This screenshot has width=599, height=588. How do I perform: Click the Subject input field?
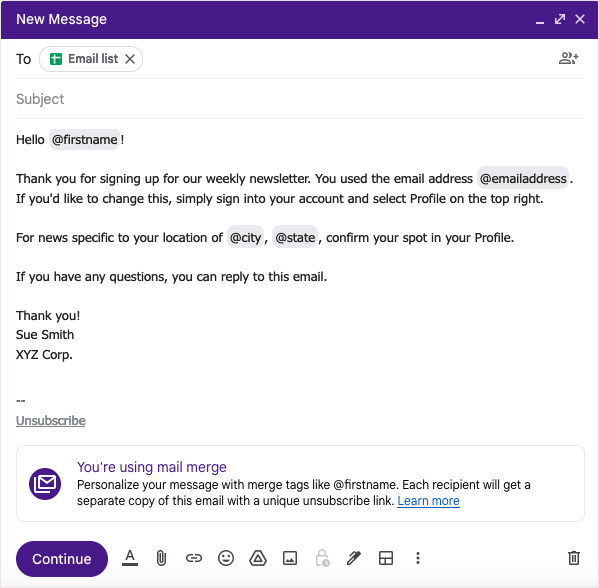click(x=300, y=99)
